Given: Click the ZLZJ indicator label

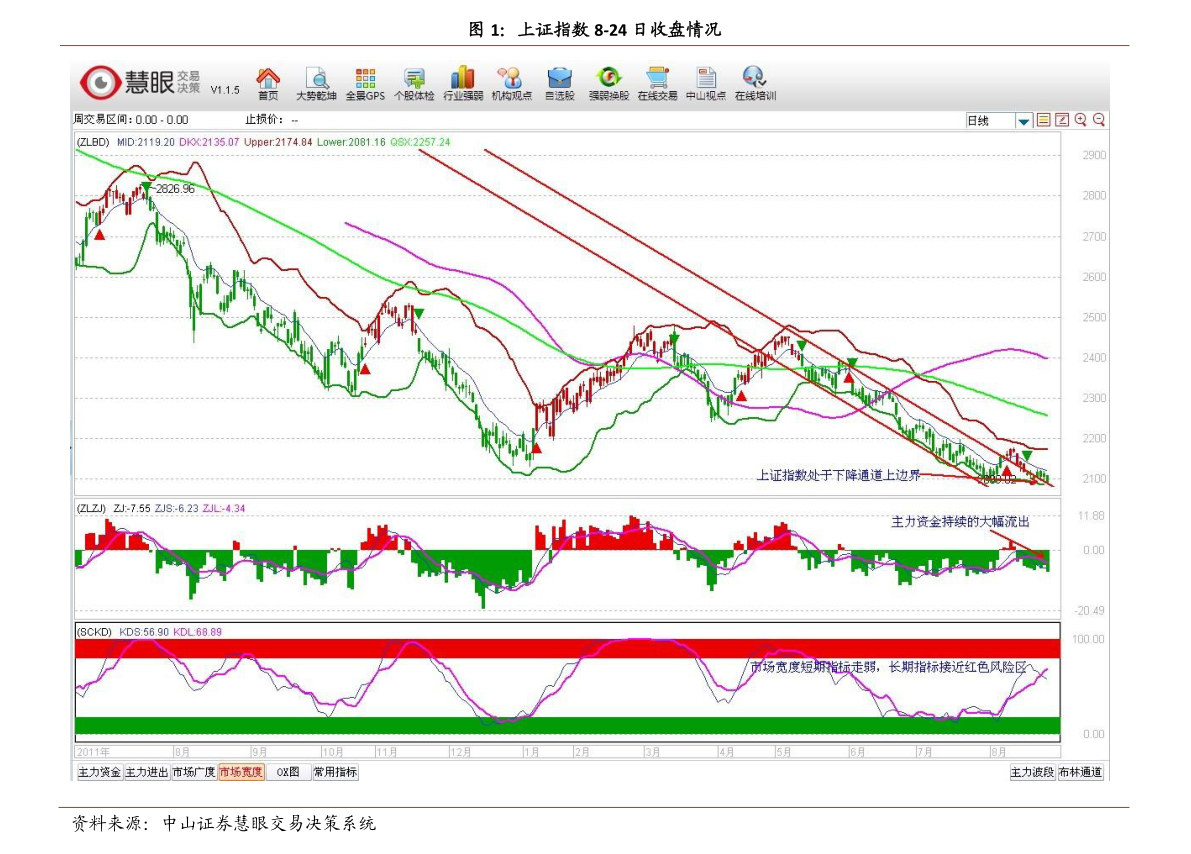Looking at the screenshot, I should (x=93, y=508).
